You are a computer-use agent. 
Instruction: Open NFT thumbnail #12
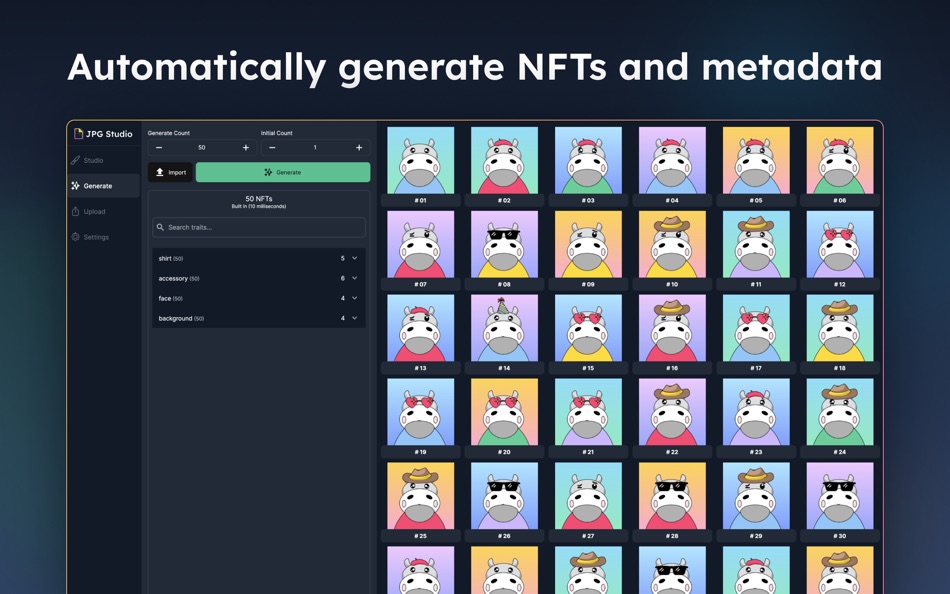point(840,244)
